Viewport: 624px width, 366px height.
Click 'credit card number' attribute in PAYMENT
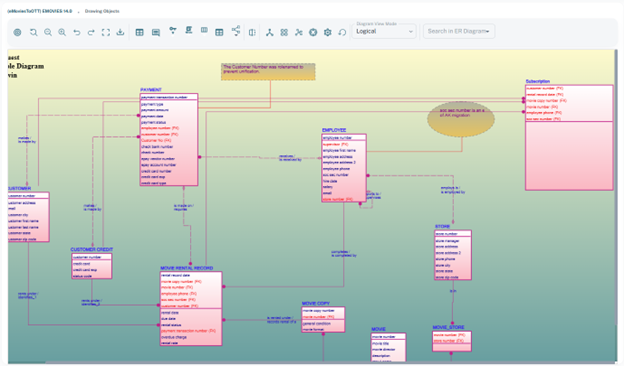[x=156, y=171]
